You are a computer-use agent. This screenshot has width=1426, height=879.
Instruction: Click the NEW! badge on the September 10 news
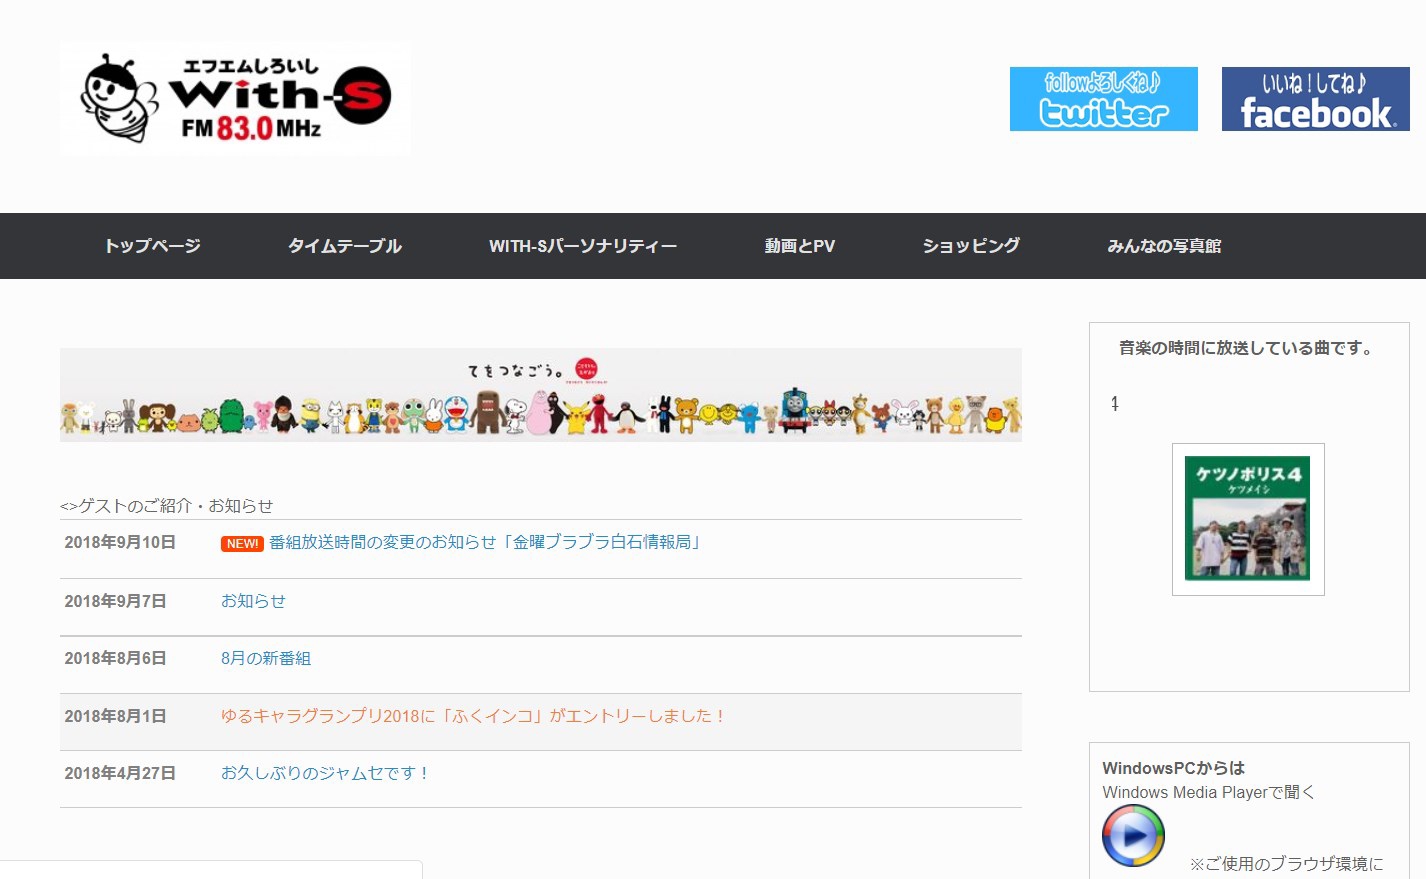pos(242,543)
